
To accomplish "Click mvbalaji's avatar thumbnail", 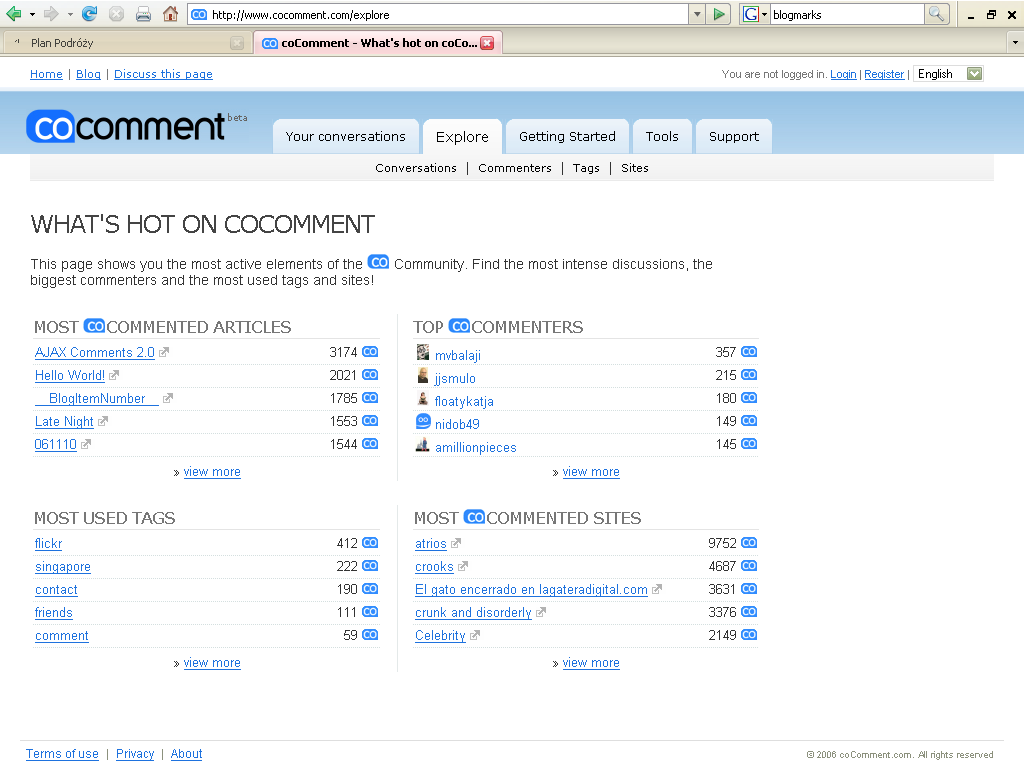I will coord(423,352).
